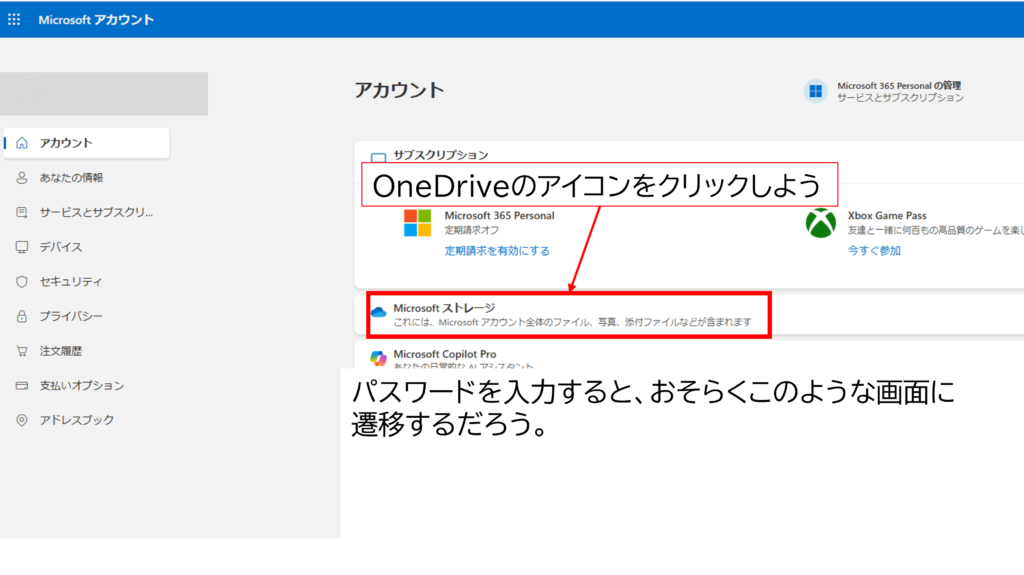This screenshot has height=575, width=1024.
Task: Click the Microsoft 365 Personal colored logo
Action: tap(417, 223)
